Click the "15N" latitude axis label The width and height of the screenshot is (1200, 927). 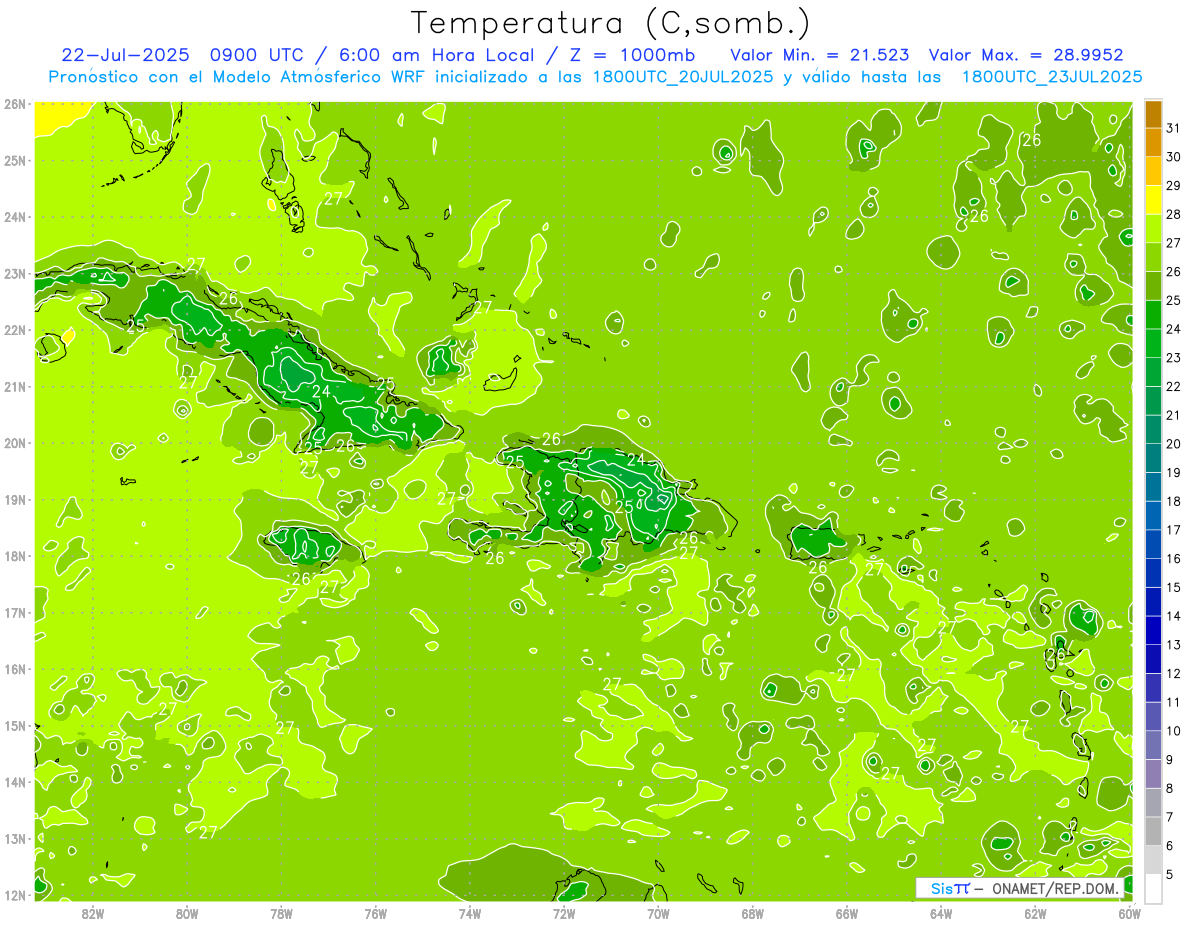[14, 726]
